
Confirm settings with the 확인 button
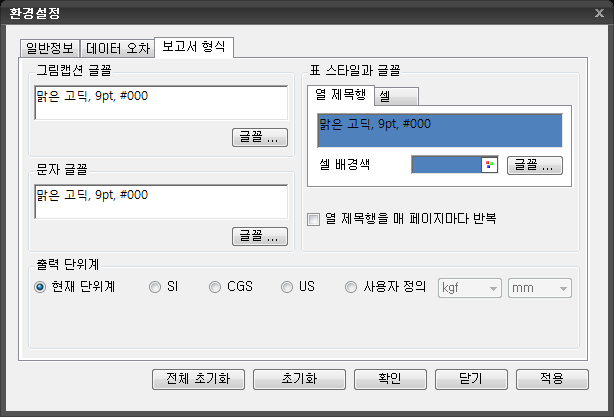click(390, 379)
